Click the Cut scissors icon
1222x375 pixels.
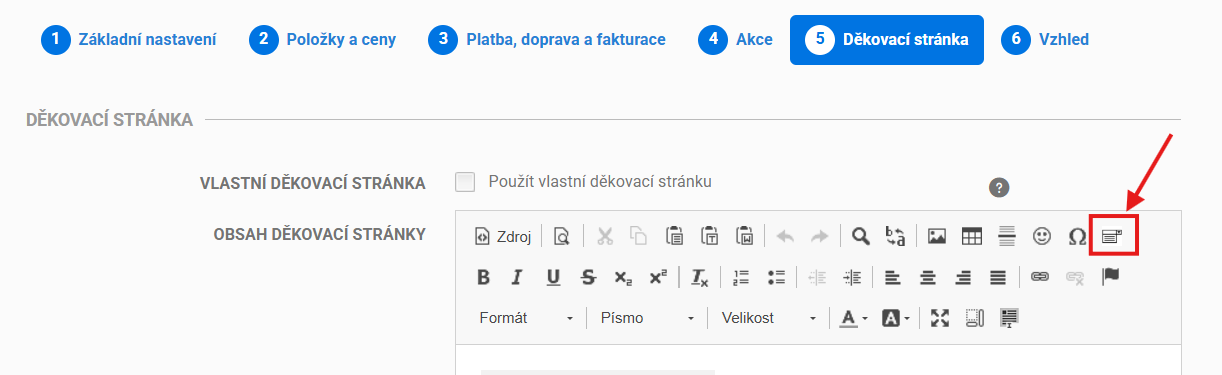(x=605, y=237)
